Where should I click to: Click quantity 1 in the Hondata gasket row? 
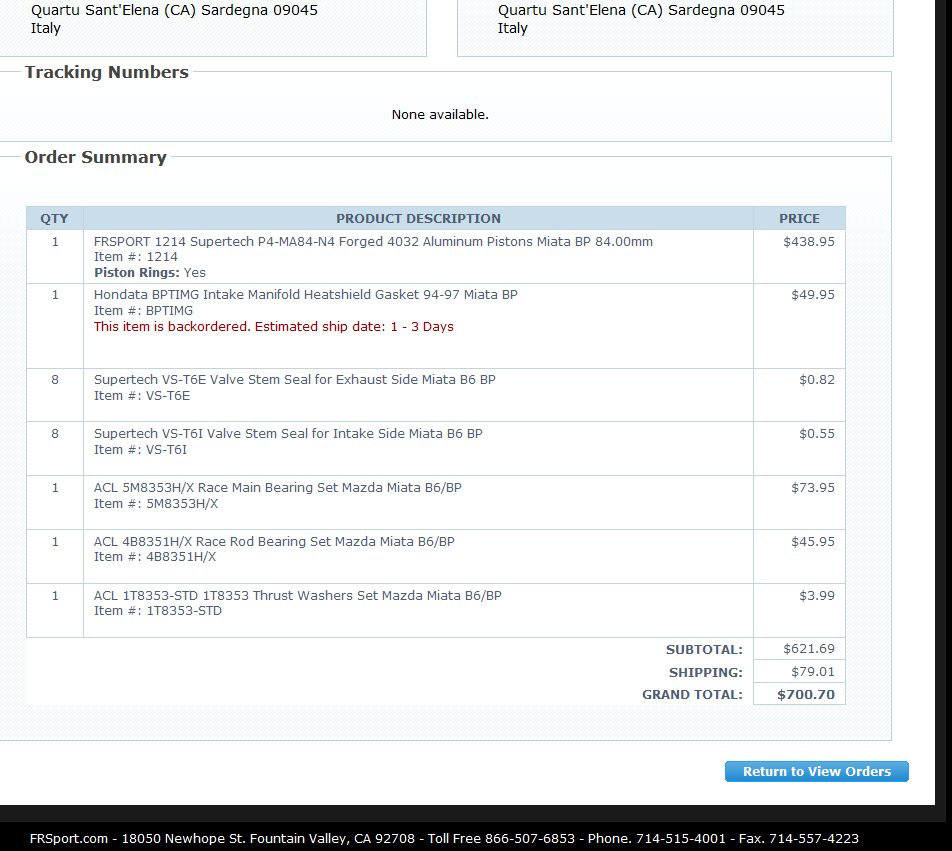pyautogui.click(x=55, y=295)
